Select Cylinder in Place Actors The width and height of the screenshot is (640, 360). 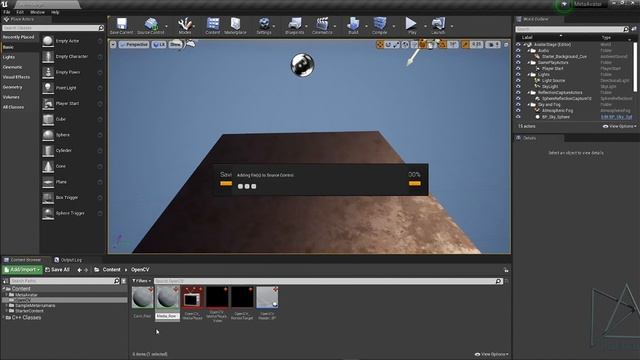[x=72, y=151]
